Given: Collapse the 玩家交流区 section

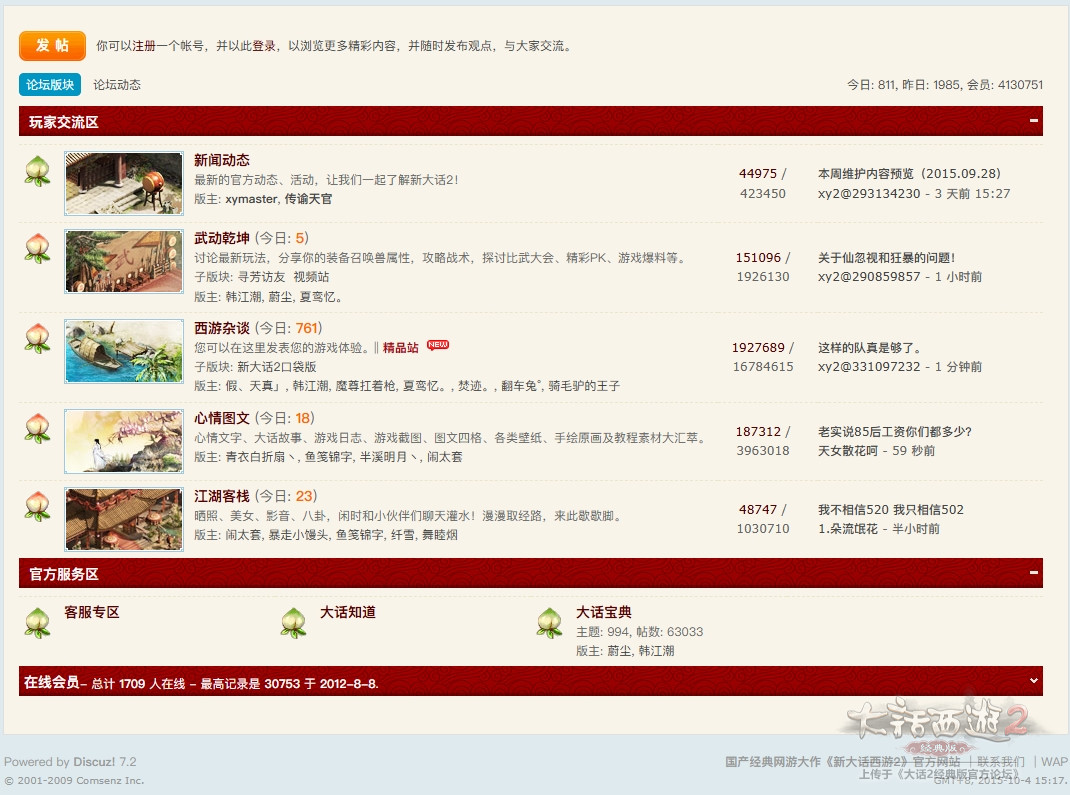Looking at the screenshot, I should pyautogui.click(x=1033, y=121).
